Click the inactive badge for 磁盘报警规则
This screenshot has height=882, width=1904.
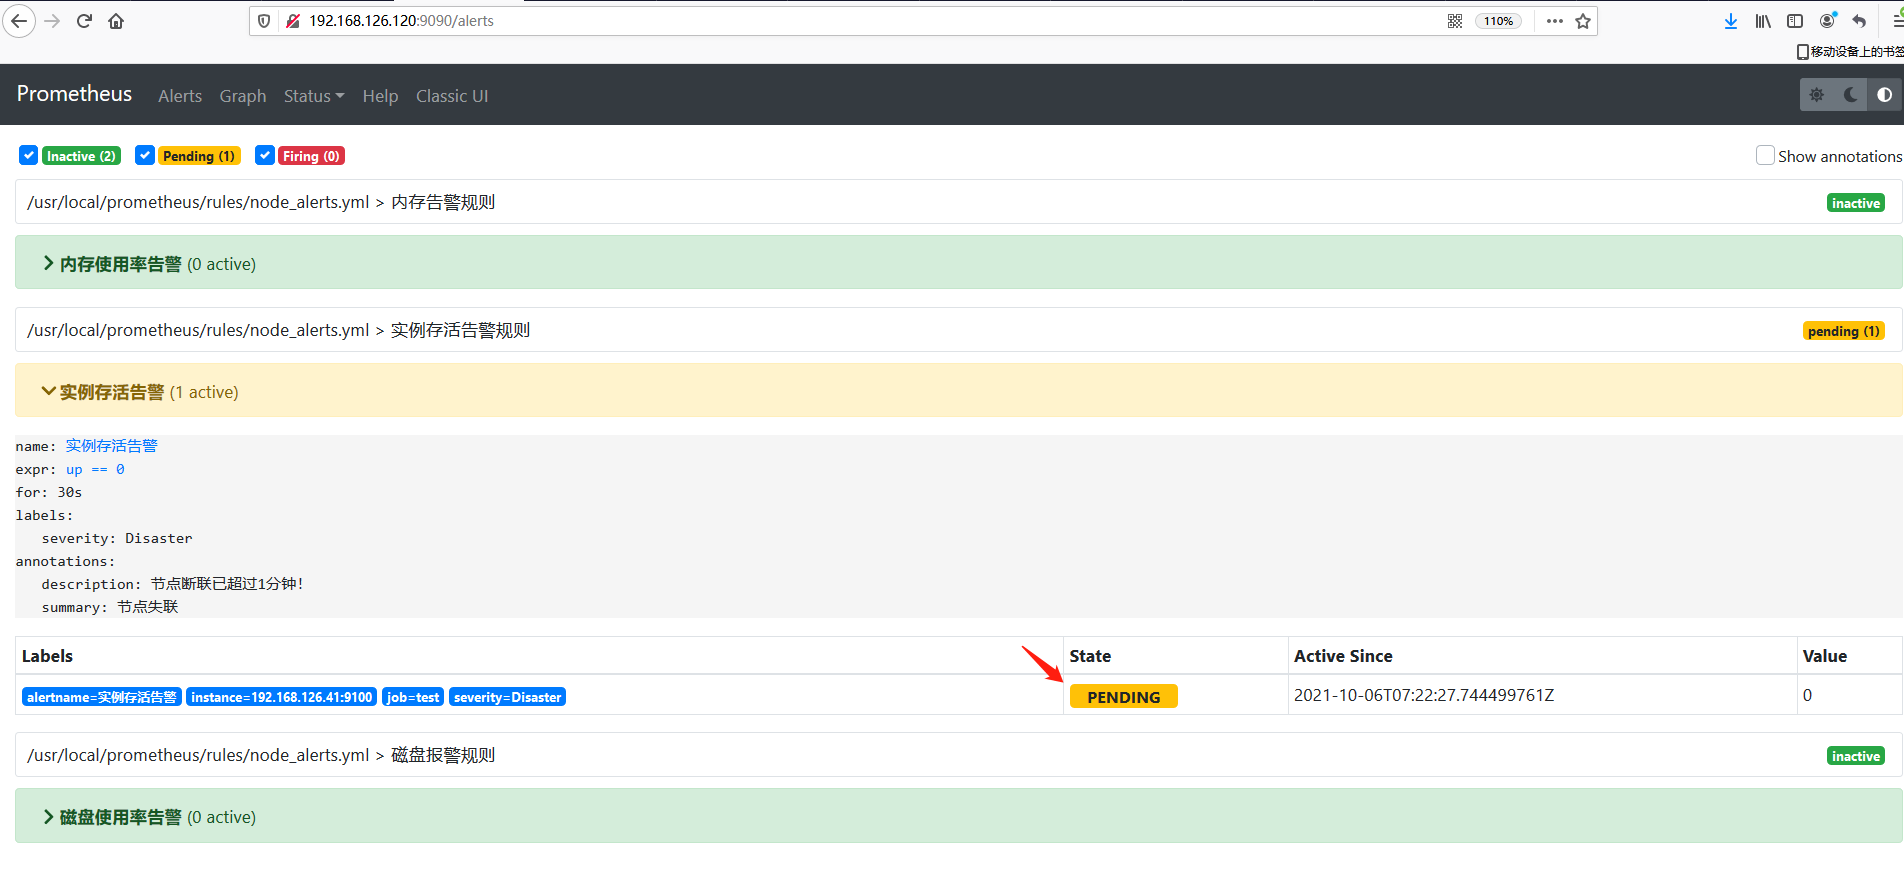tap(1856, 756)
